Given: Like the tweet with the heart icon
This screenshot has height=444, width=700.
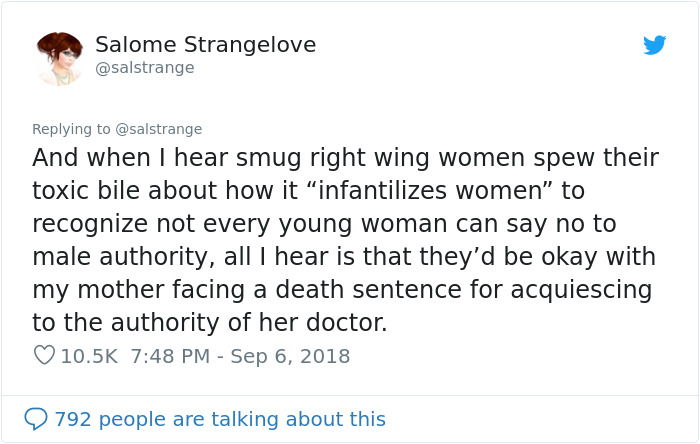Looking at the screenshot, I should (44, 355).
